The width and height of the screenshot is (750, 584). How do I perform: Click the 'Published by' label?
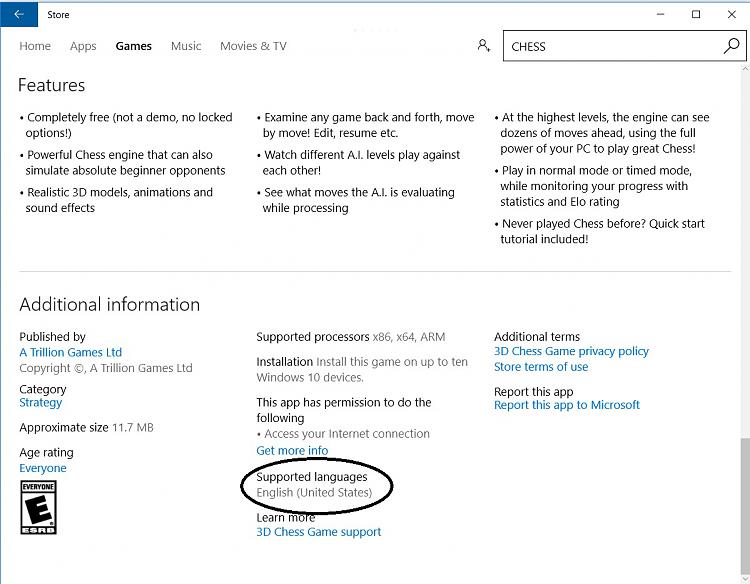coord(52,337)
